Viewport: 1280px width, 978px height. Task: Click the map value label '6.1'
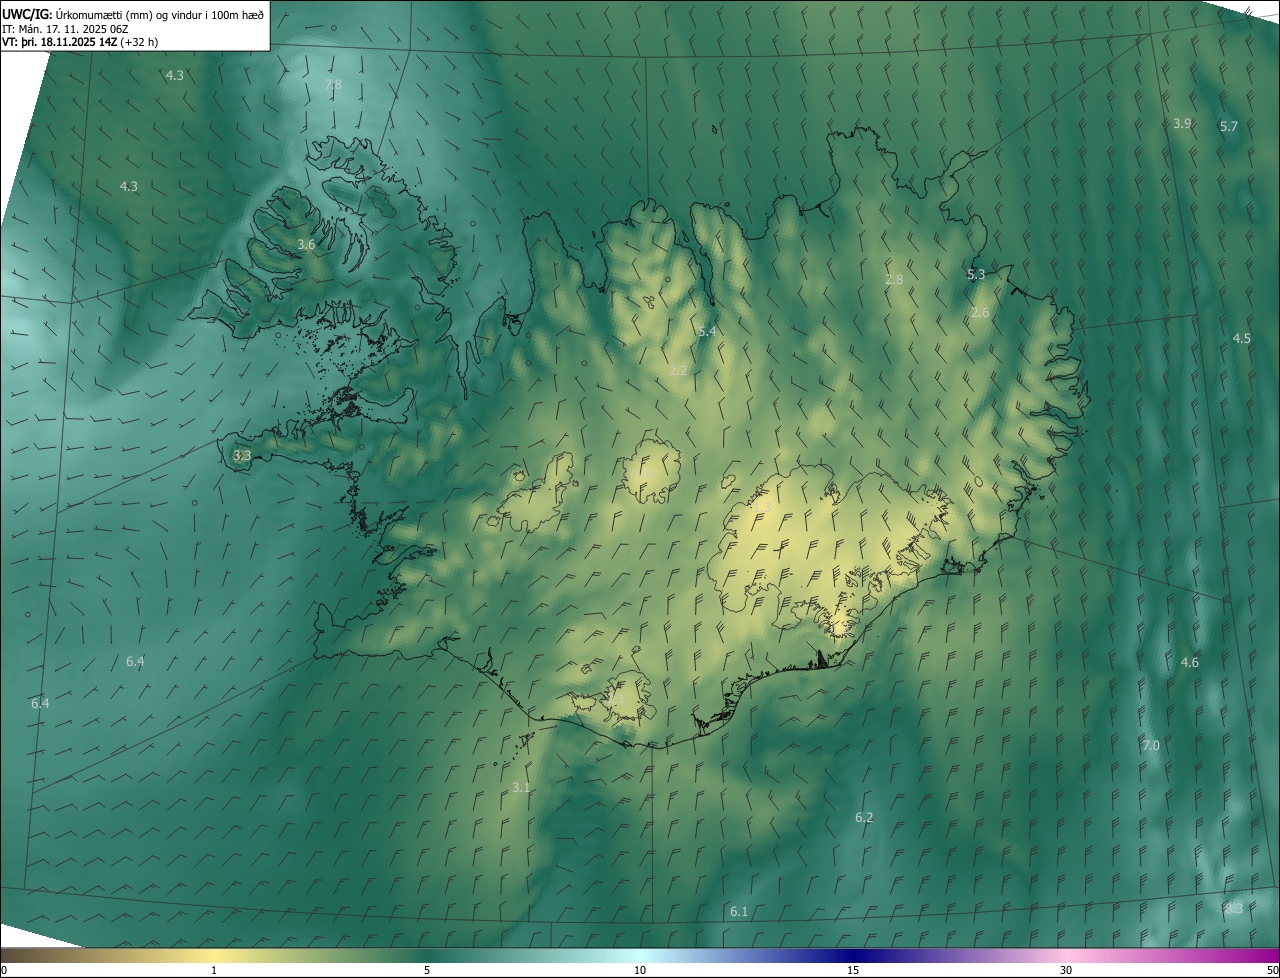(x=739, y=911)
